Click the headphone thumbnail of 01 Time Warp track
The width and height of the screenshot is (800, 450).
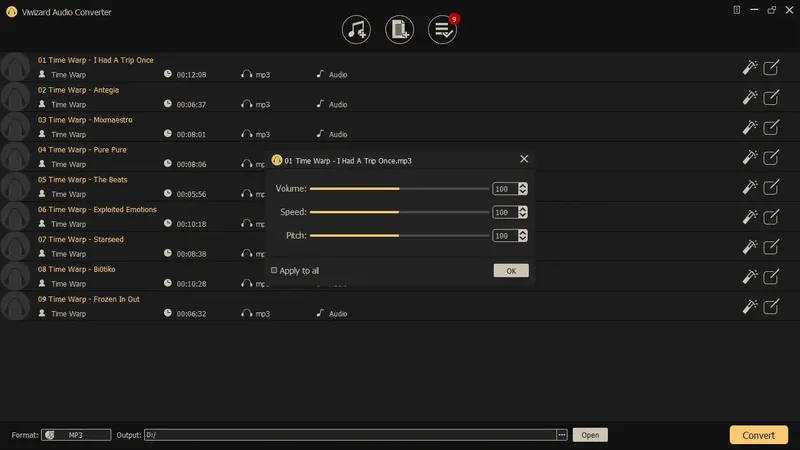pyautogui.click(x=15, y=67)
